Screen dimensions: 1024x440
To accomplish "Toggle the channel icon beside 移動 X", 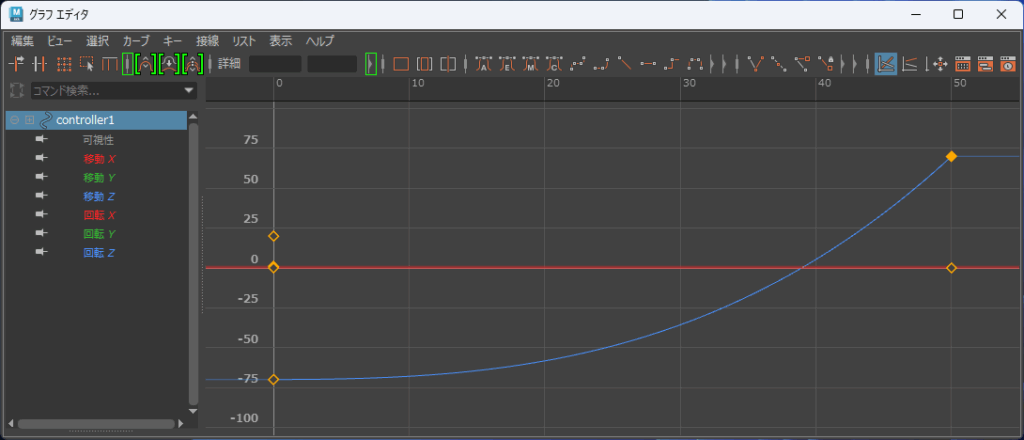I will pyautogui.click(x=42, y=158).
